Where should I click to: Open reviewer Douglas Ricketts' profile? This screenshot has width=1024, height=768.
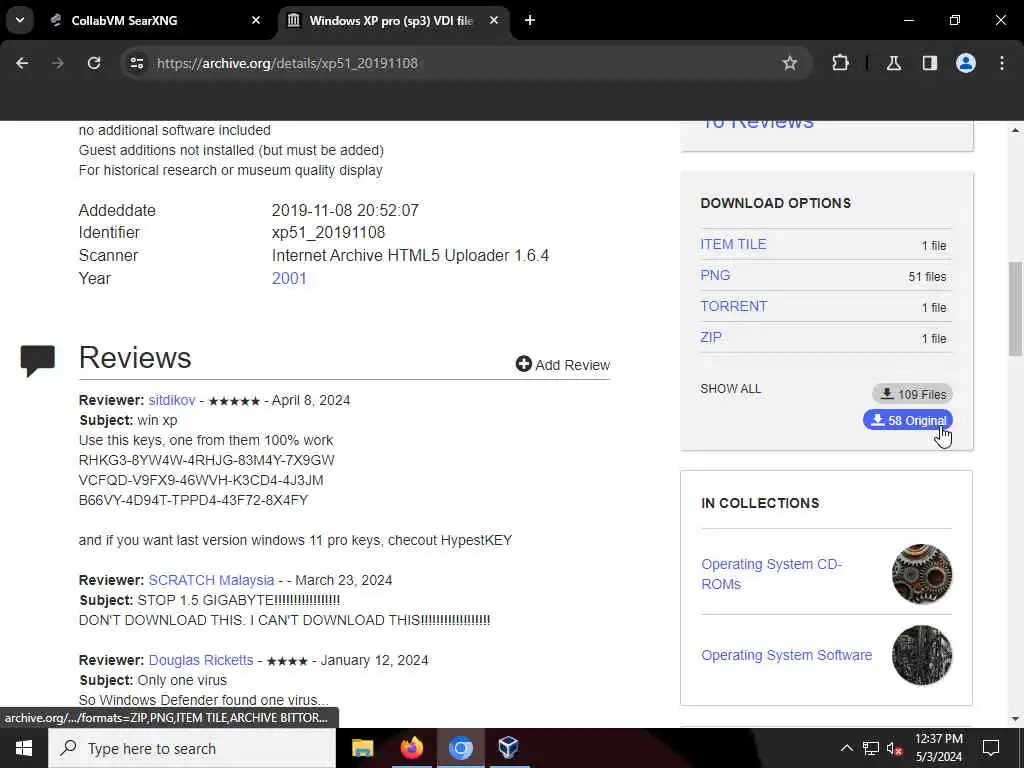[x=200, y=660]
